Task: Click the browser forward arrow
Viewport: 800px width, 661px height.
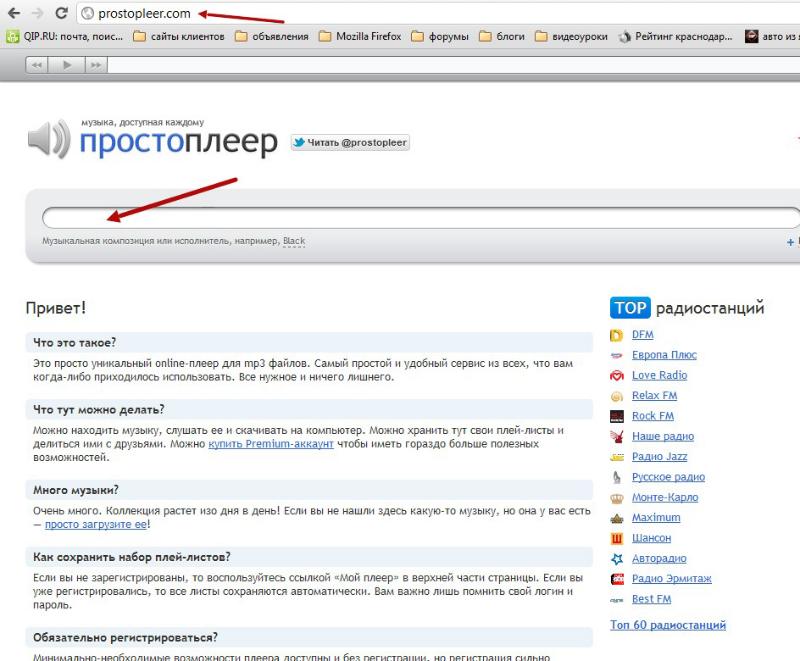Action: tap(37, 13)
